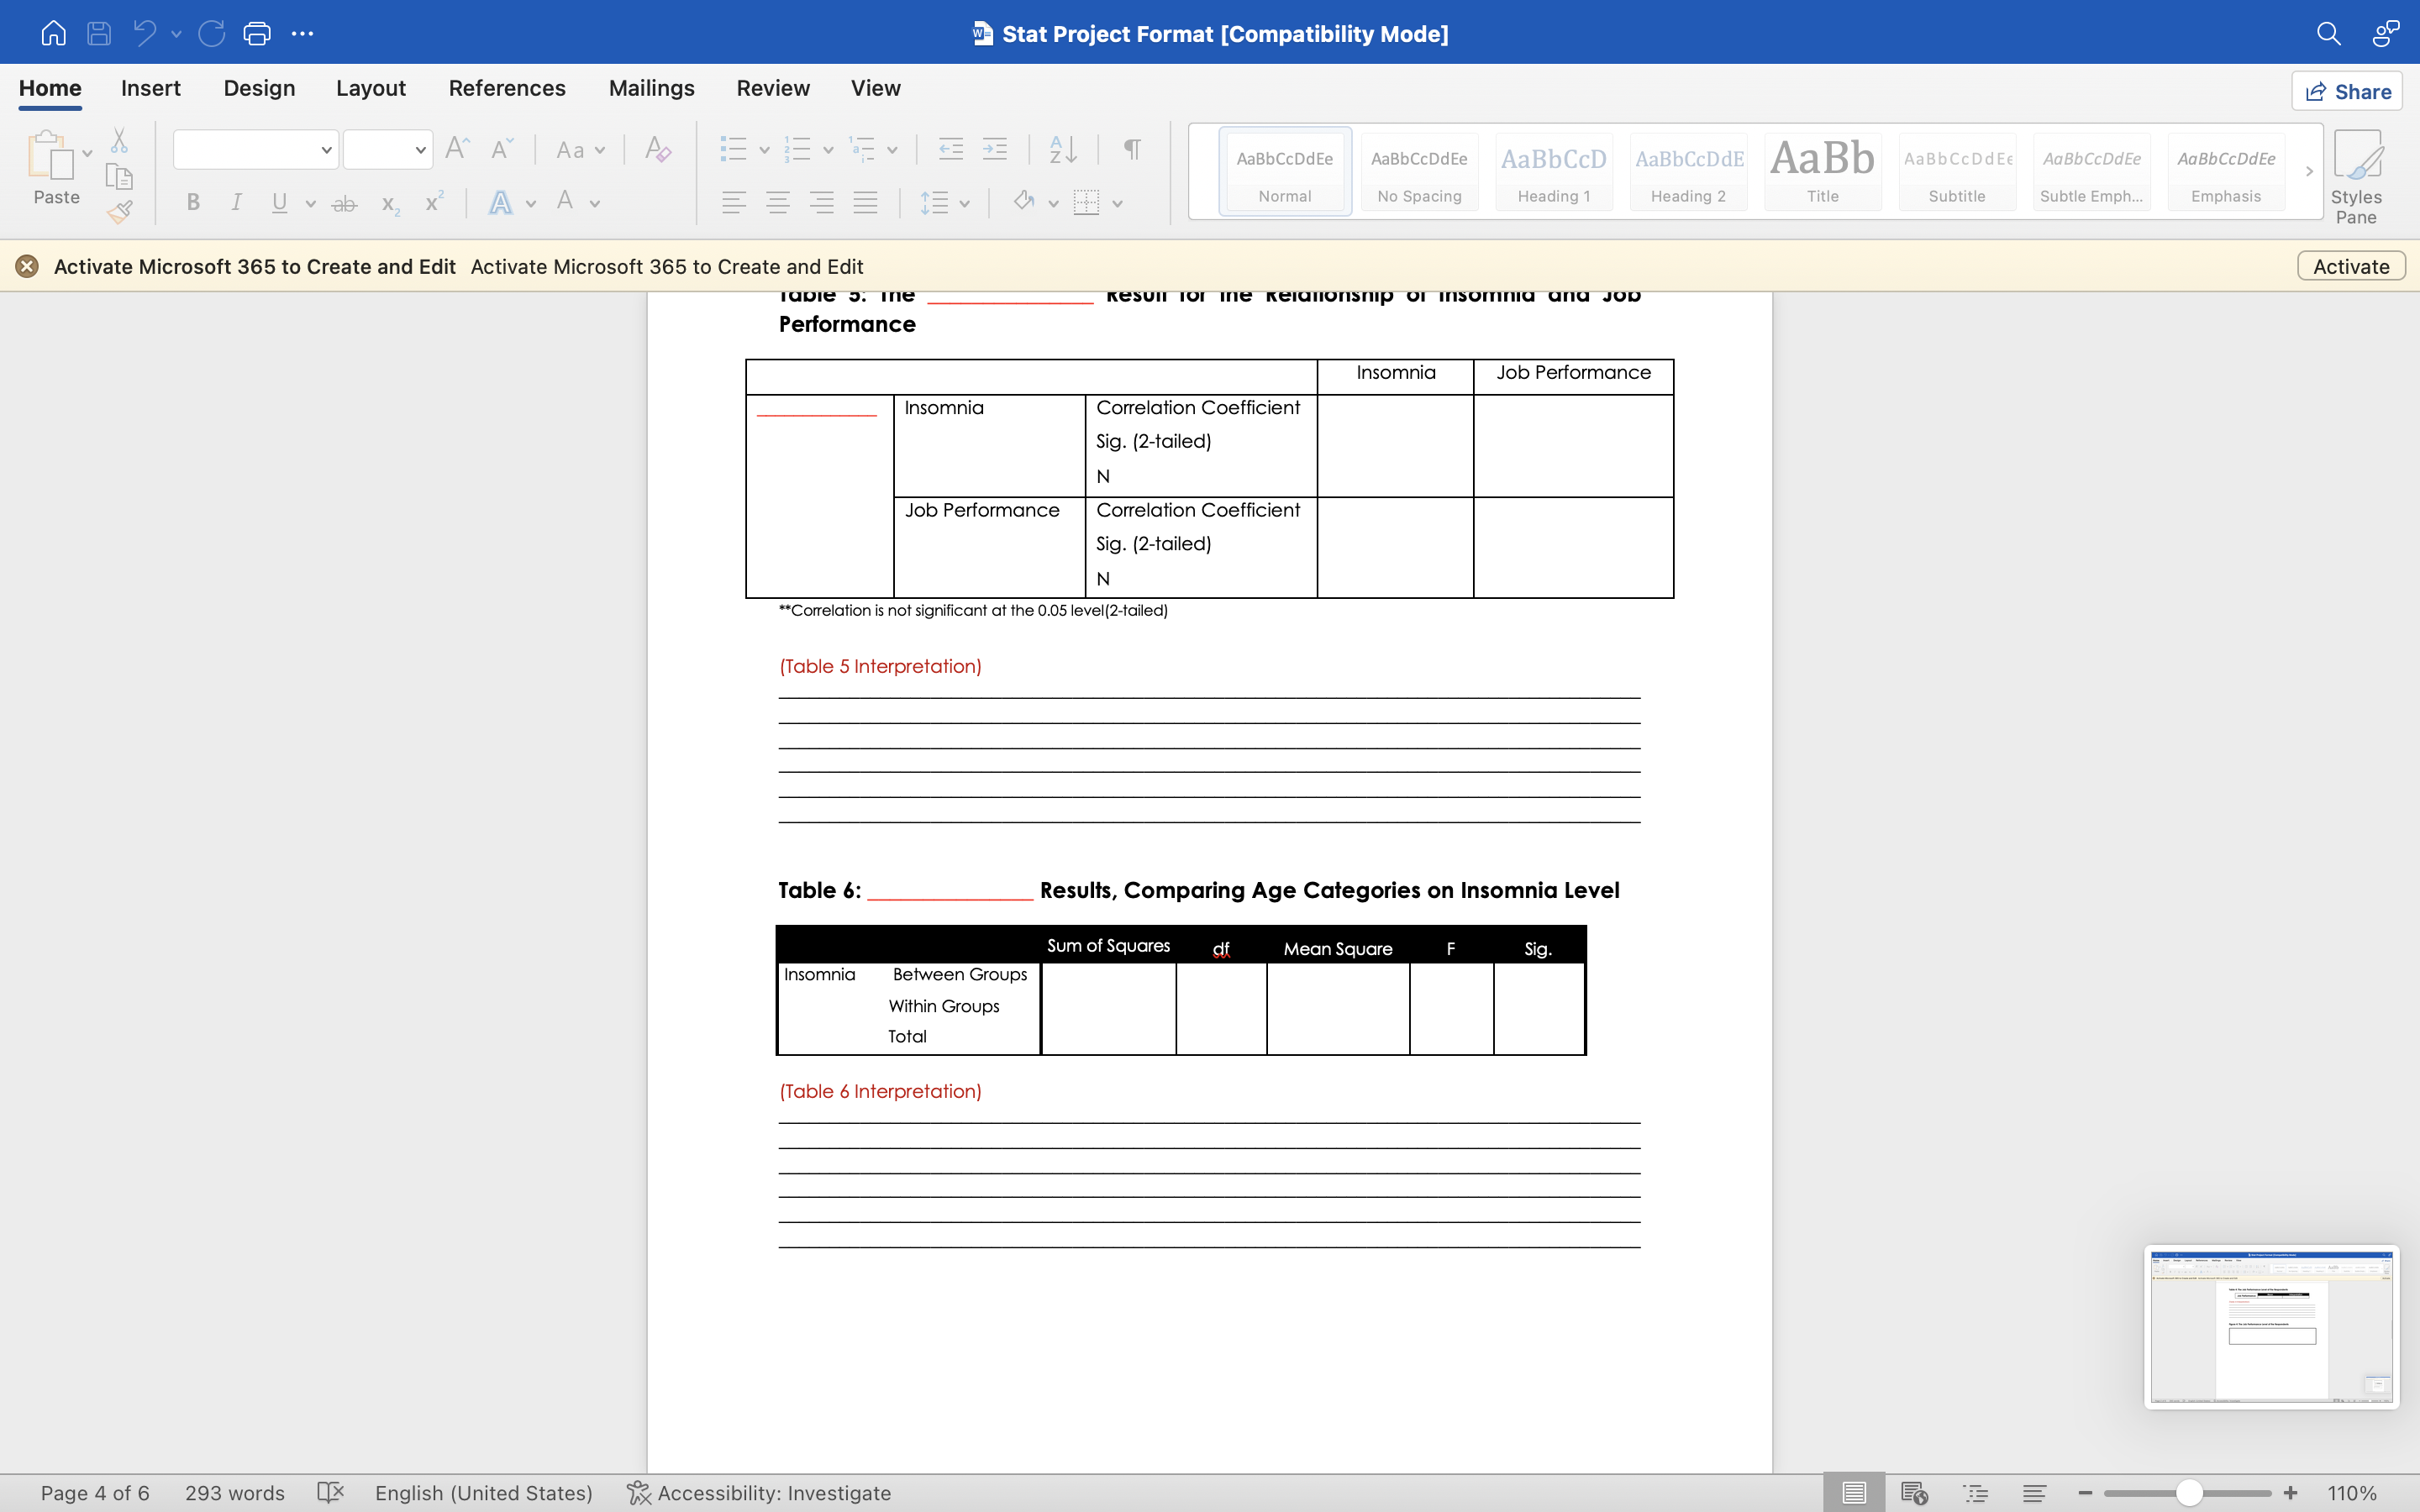2420x1512 pixels.
Task: Toggle Strikethrough formatting
Action: [x=344, y=203]
